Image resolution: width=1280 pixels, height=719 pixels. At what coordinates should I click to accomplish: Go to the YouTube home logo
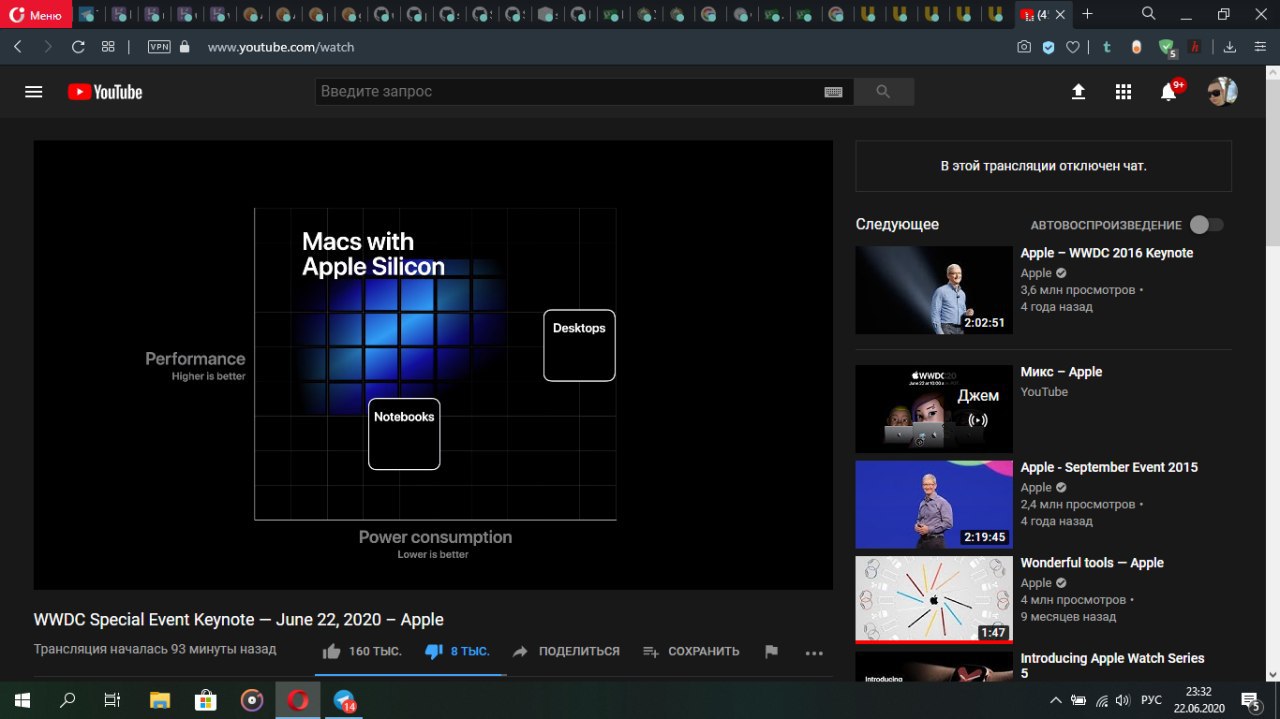(105, 92)
